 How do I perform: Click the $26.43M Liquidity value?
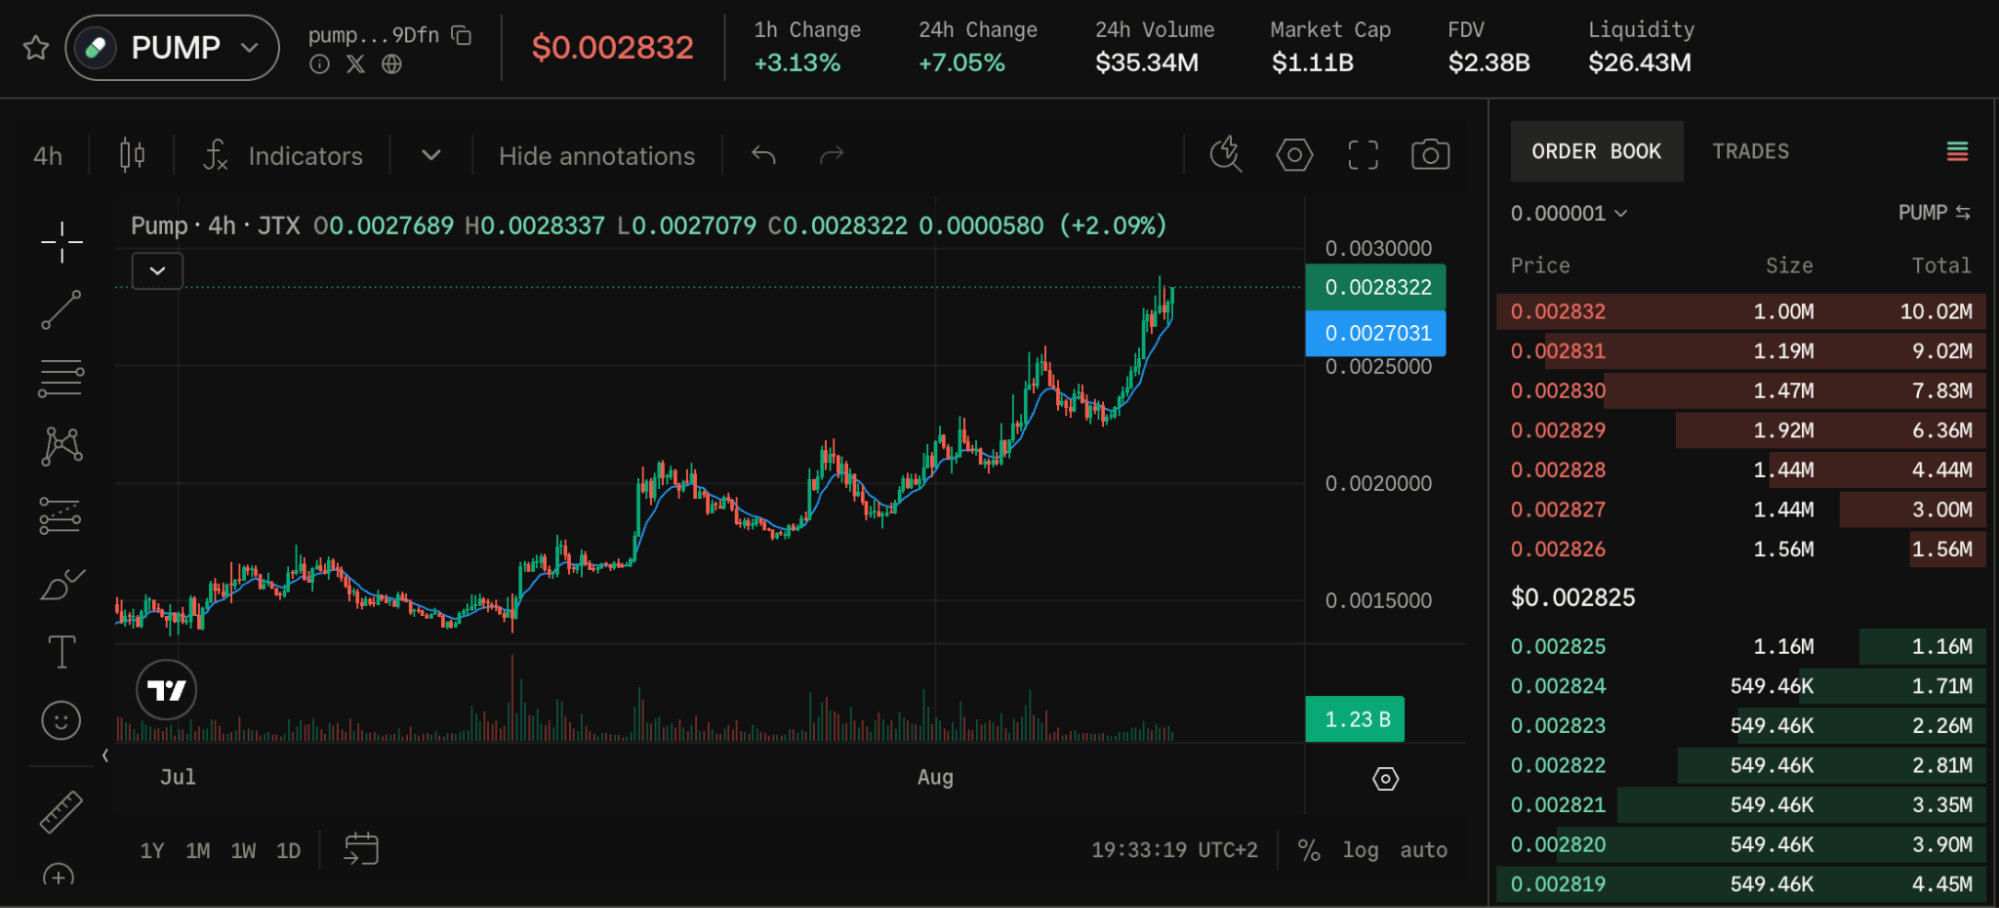coord(1640,63)
